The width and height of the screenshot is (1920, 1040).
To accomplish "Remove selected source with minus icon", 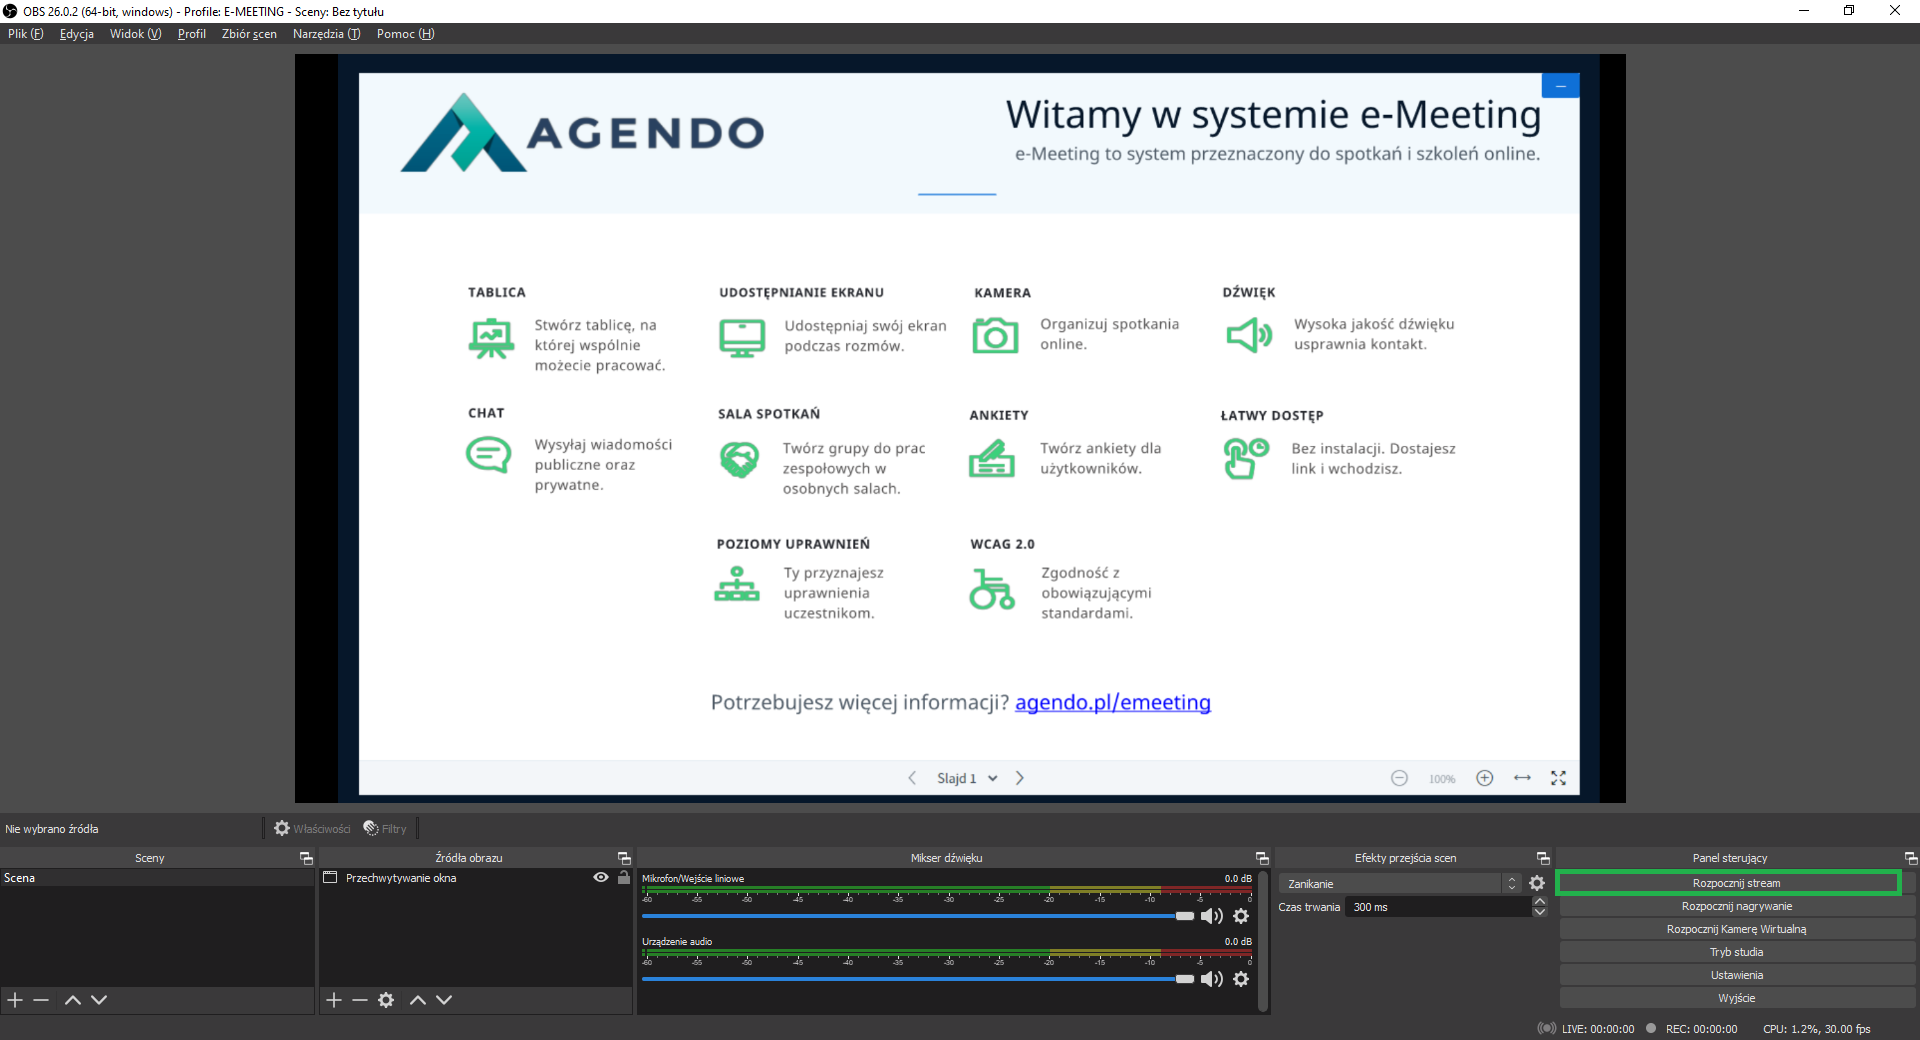I will [x=360, y=1000].
